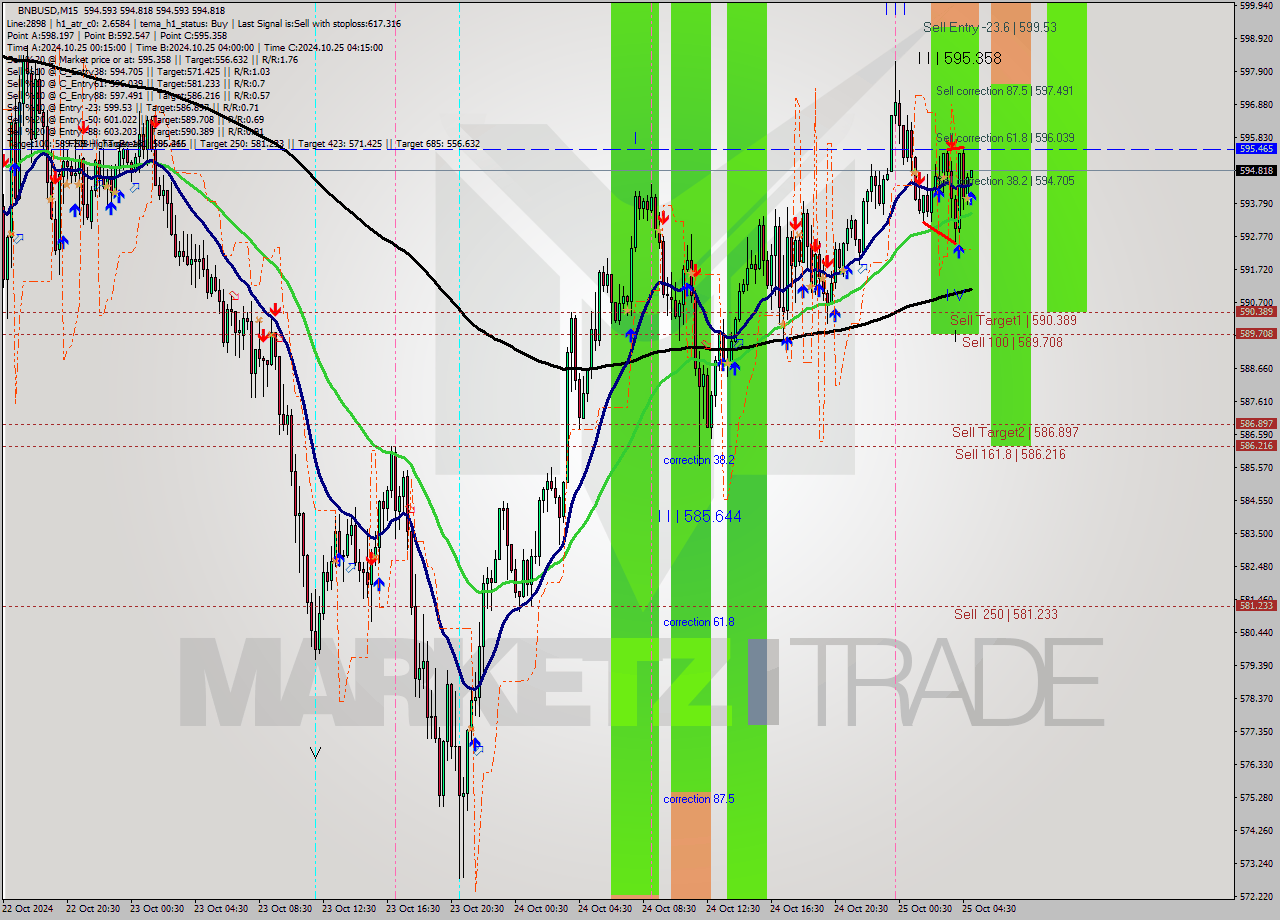Click the 592.770 price axis value
1280x920 pixels.
1256,237
